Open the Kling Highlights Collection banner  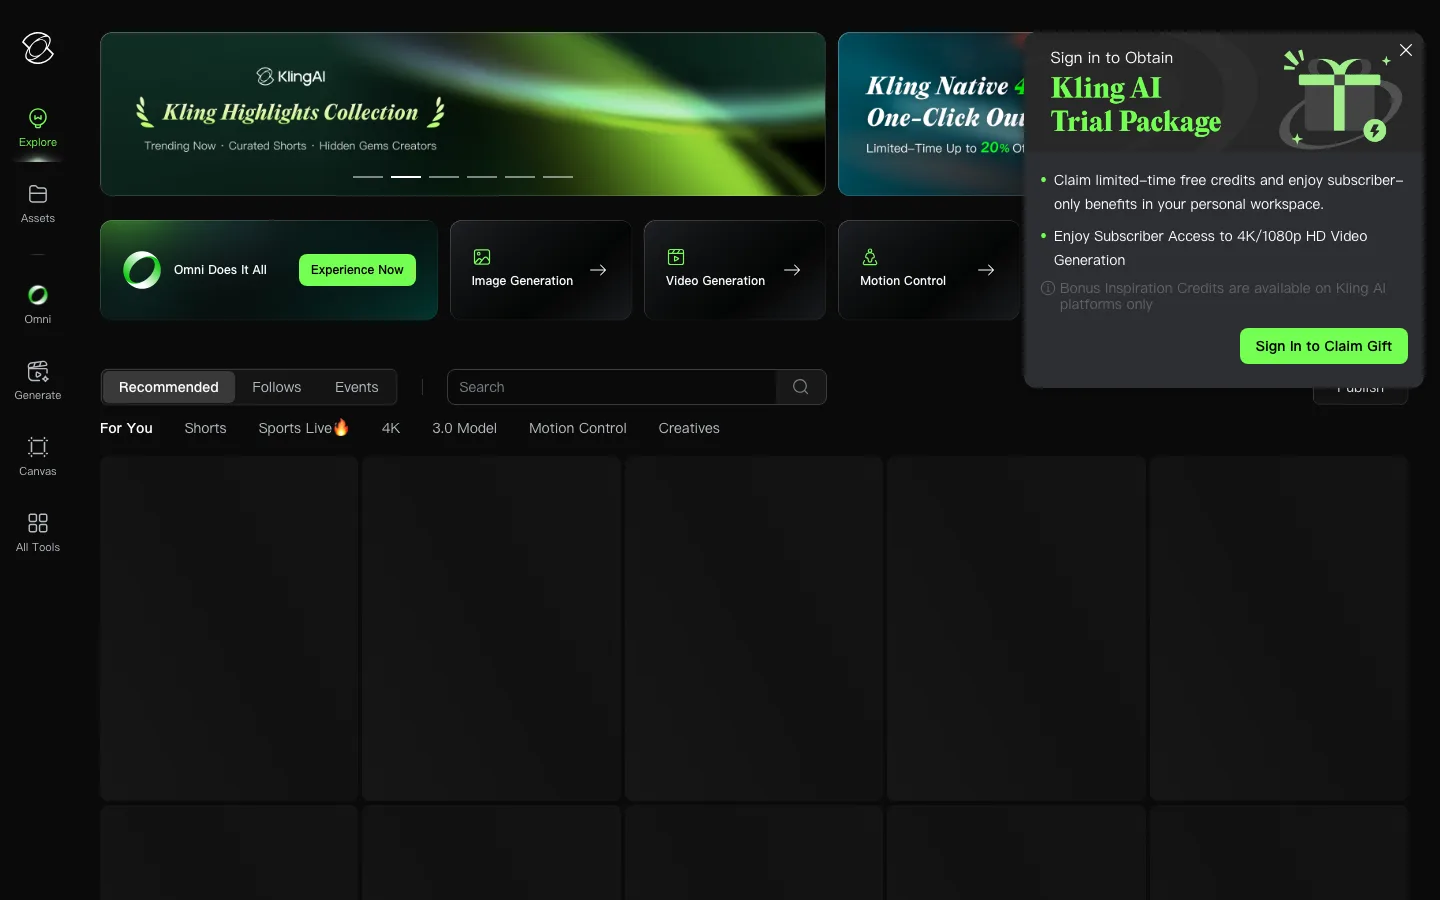[463, 114]
